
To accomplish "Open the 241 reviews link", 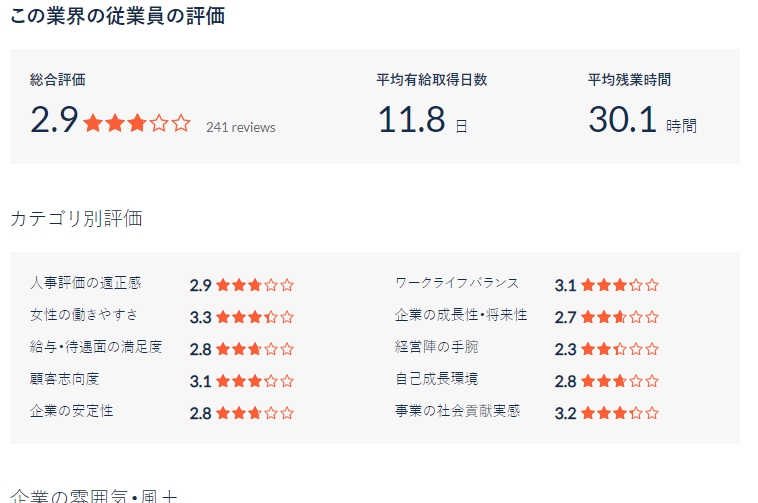I will coord(241,127).
